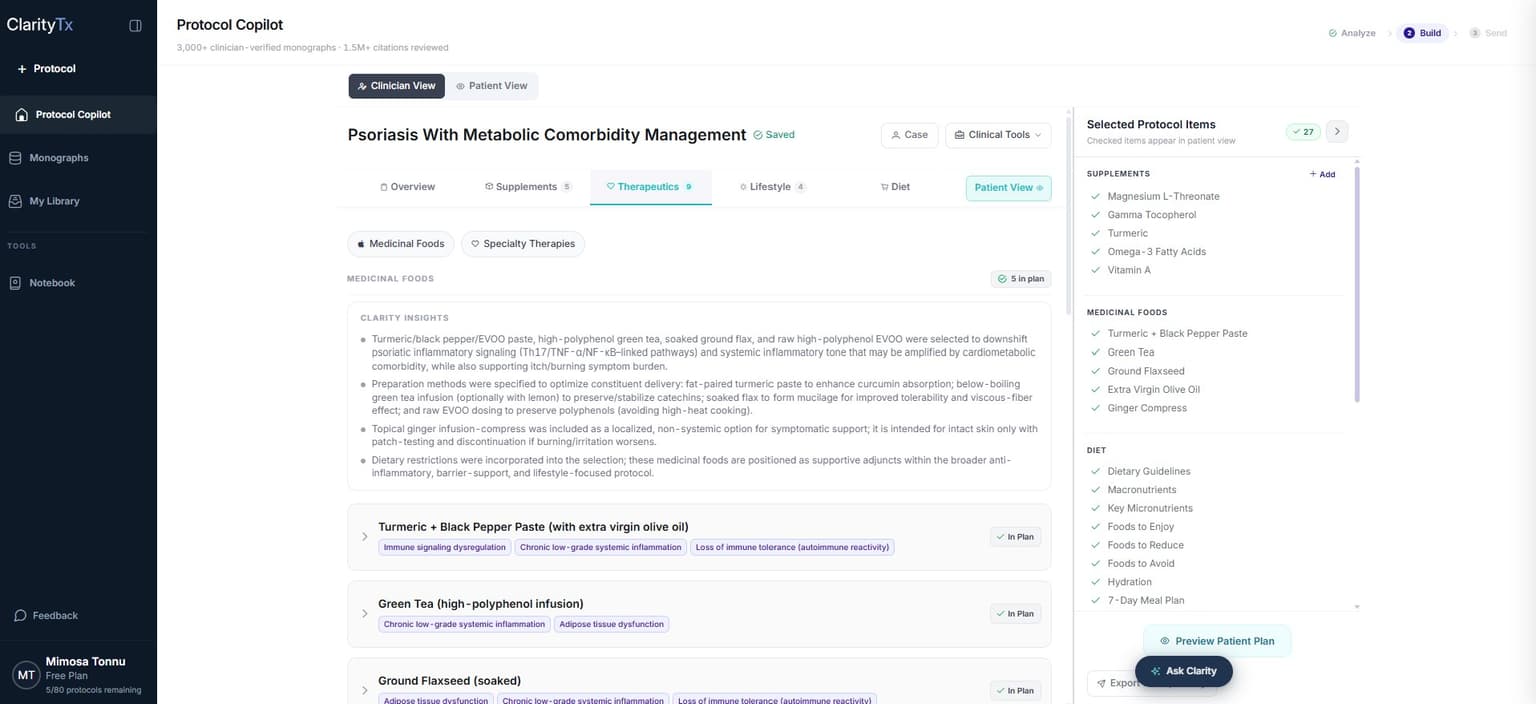Go to the Diet tab
The image size is (1536, 704).
[x=895, y=187]
